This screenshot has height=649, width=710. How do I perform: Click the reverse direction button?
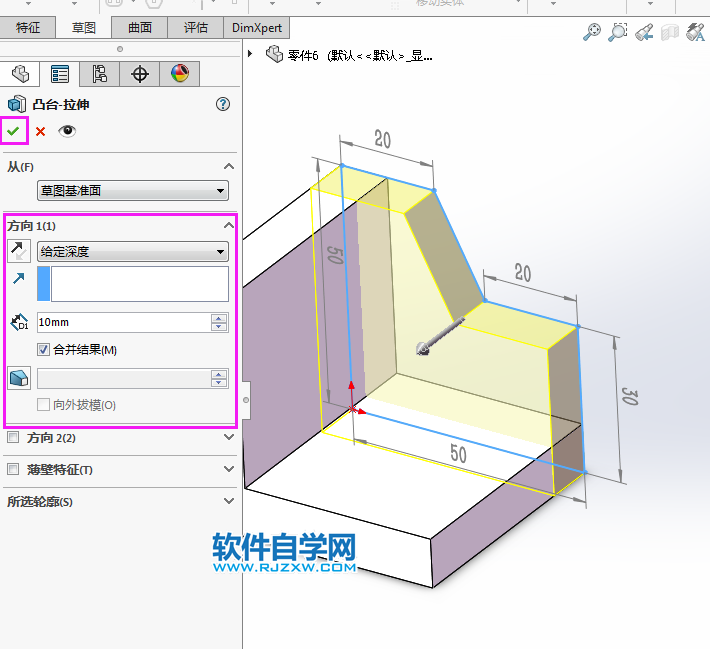[x=19, y=251]
